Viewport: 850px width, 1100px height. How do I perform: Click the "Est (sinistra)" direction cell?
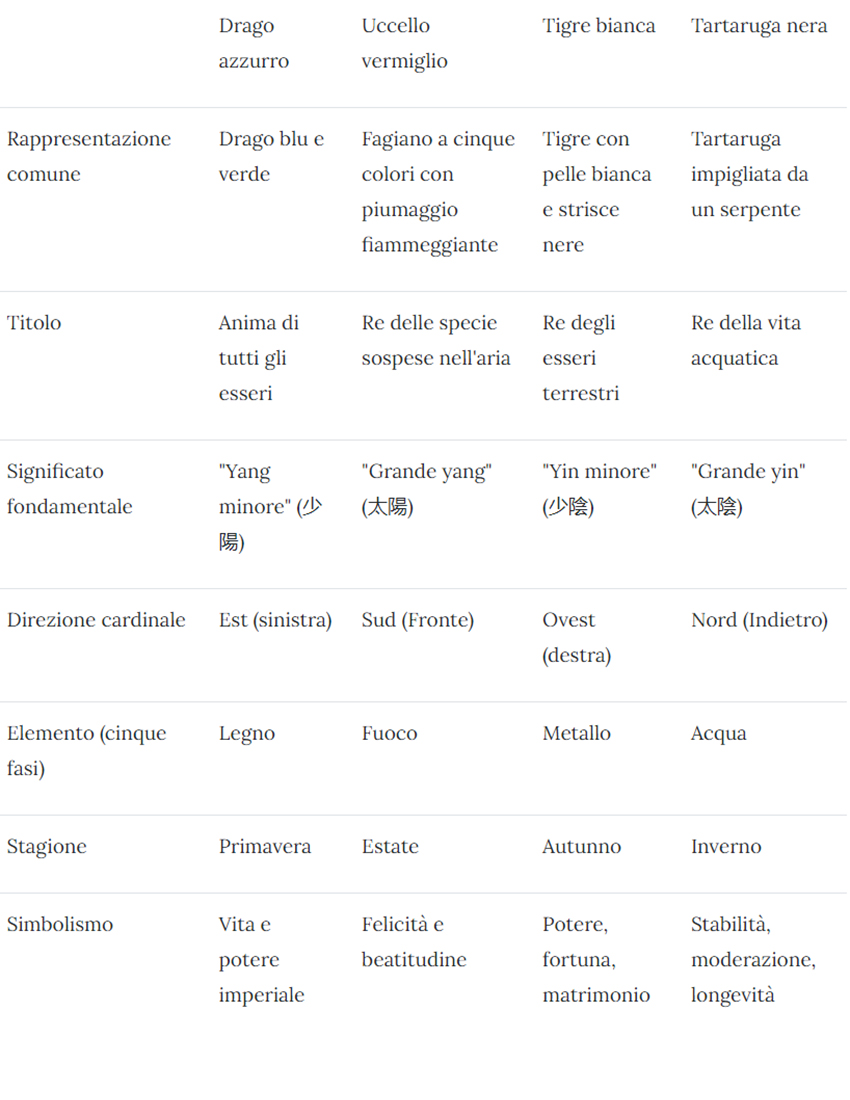[275, 620]
